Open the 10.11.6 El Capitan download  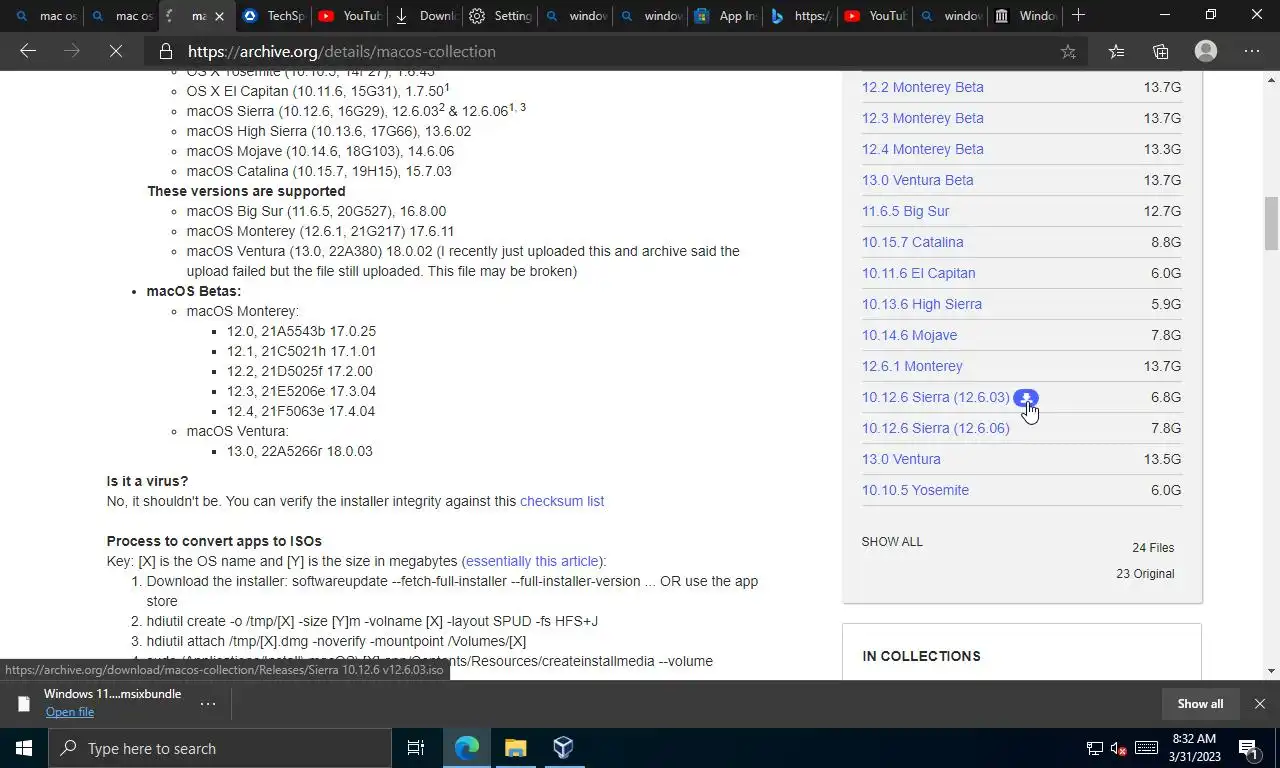click(918, 273)
